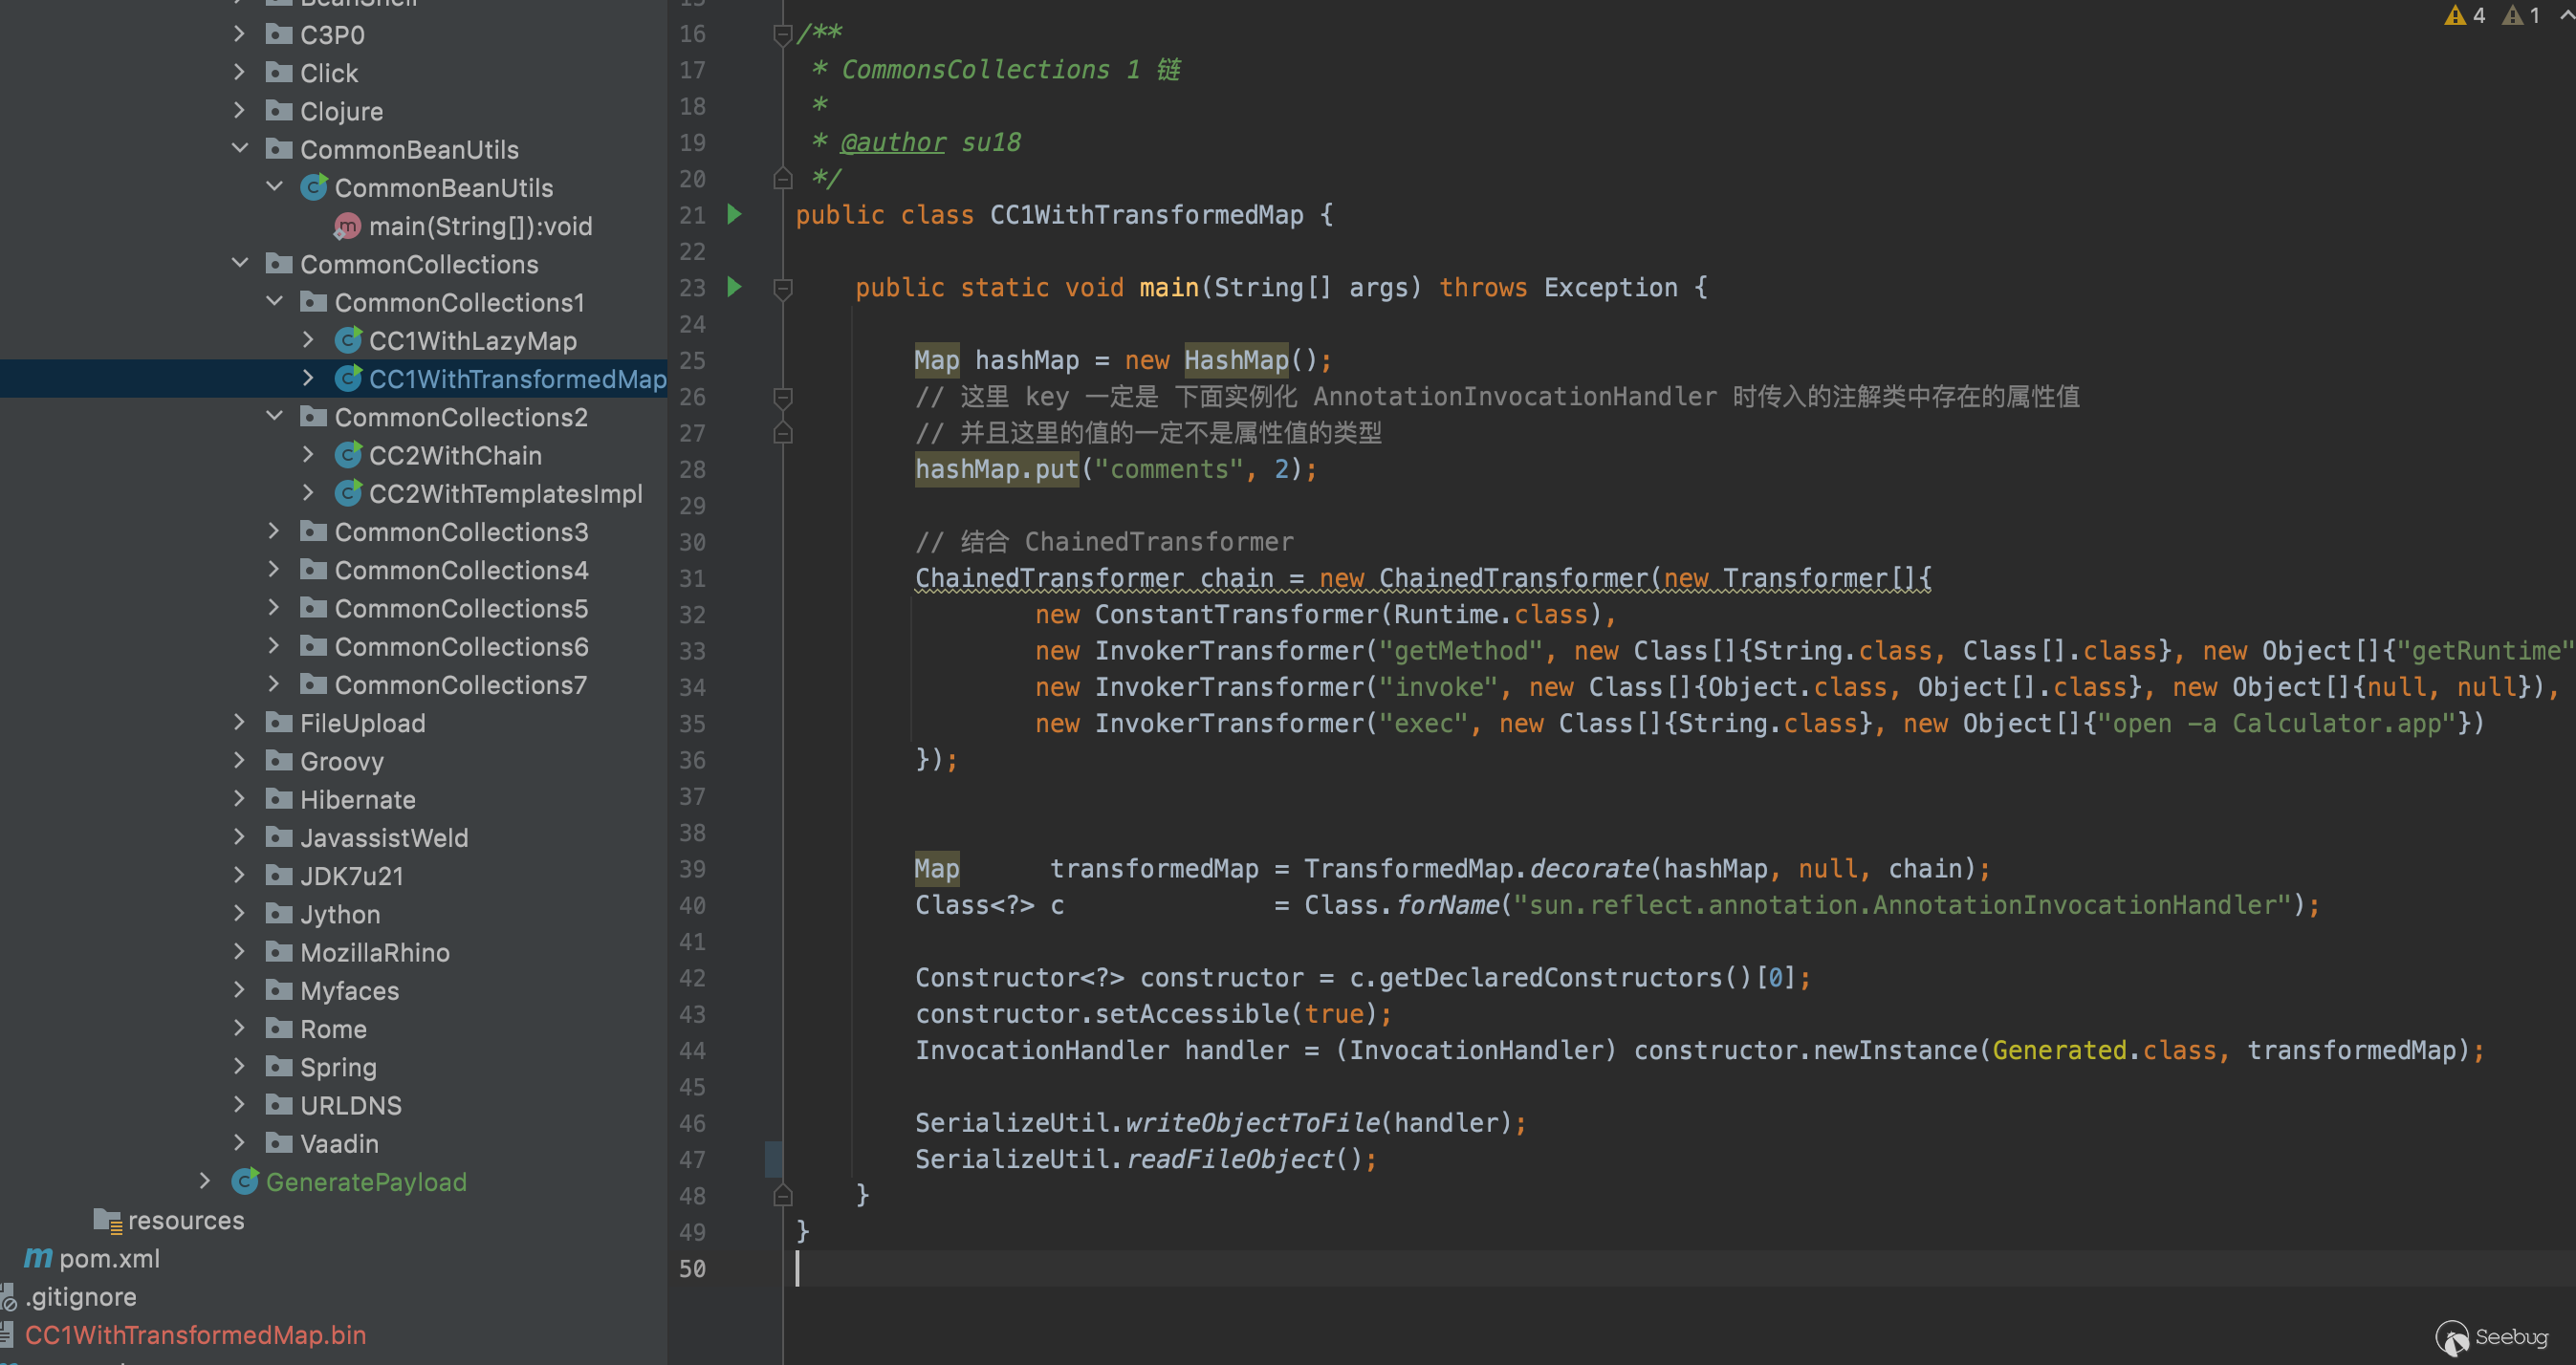Click the @author link in Javadoc

coord(892,142)
